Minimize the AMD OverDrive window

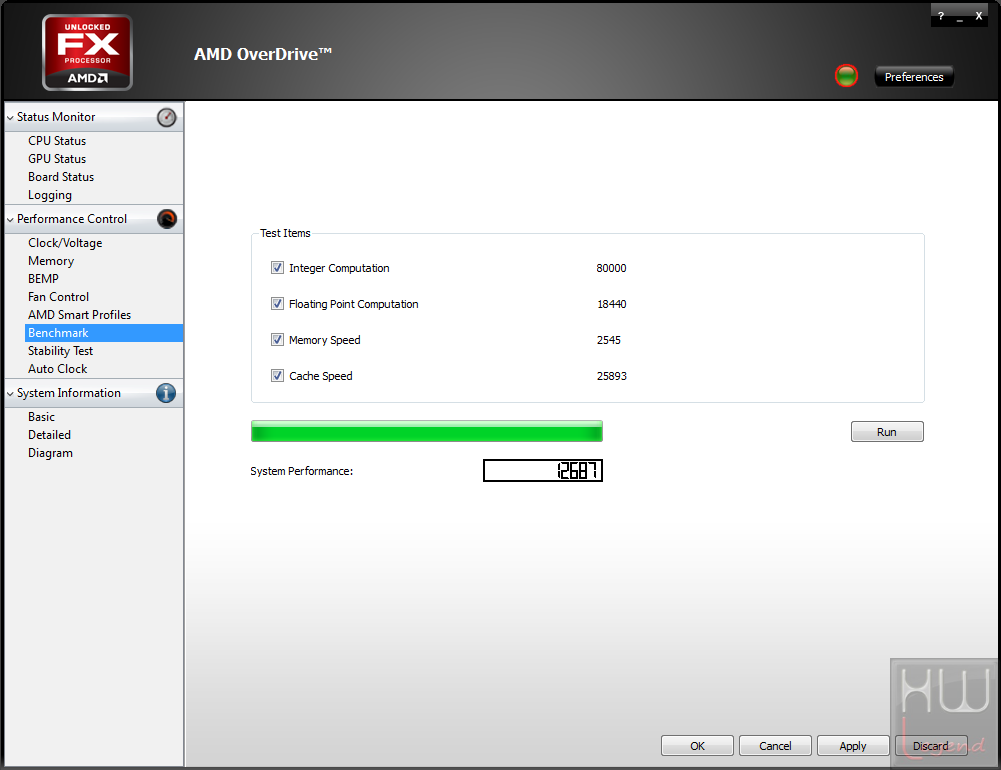coord(960,17)
